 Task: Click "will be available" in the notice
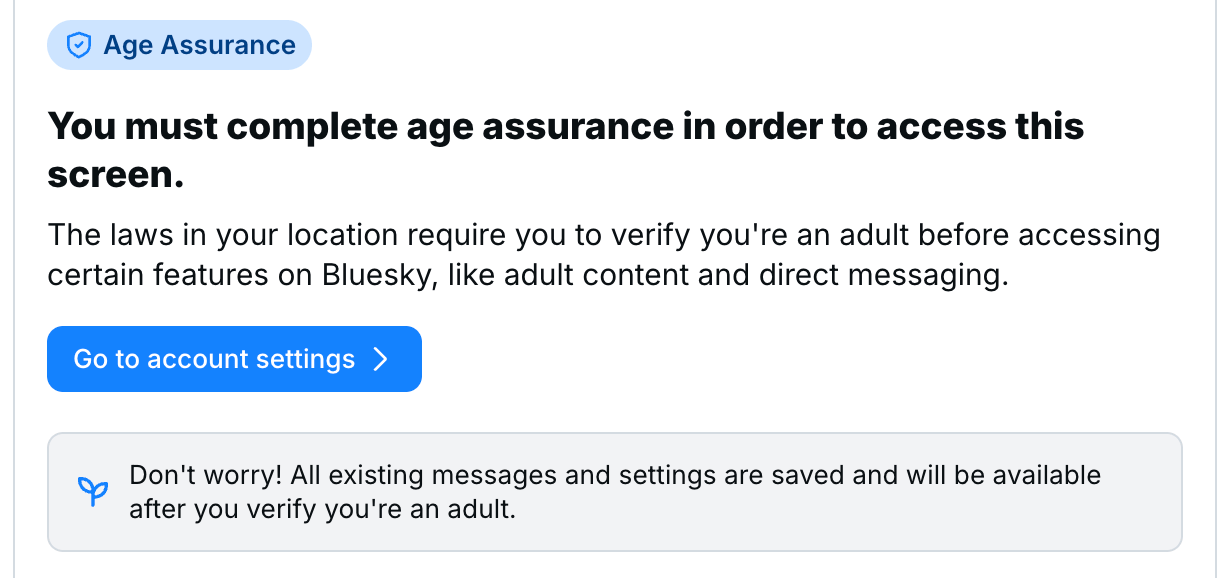(1001, 475)
